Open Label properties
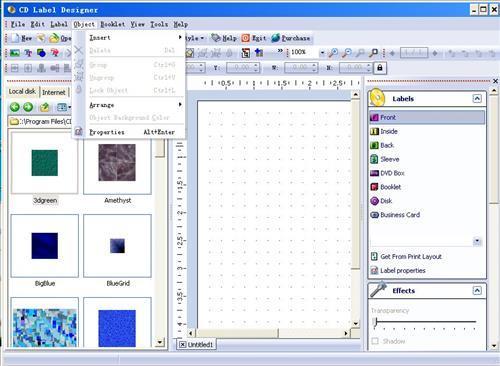This screenshot has height=366, width=500. click(398, 270)
